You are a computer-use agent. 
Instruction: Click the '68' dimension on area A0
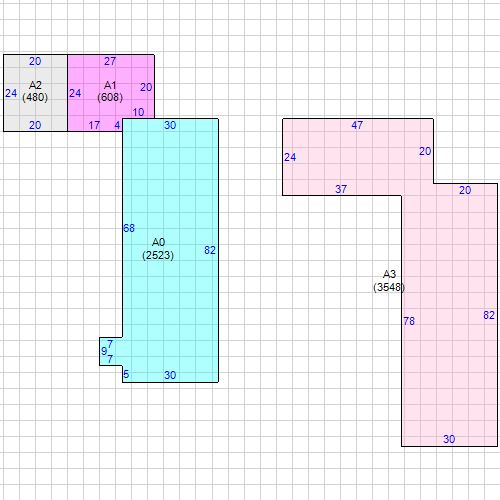[x=129, y=228]
